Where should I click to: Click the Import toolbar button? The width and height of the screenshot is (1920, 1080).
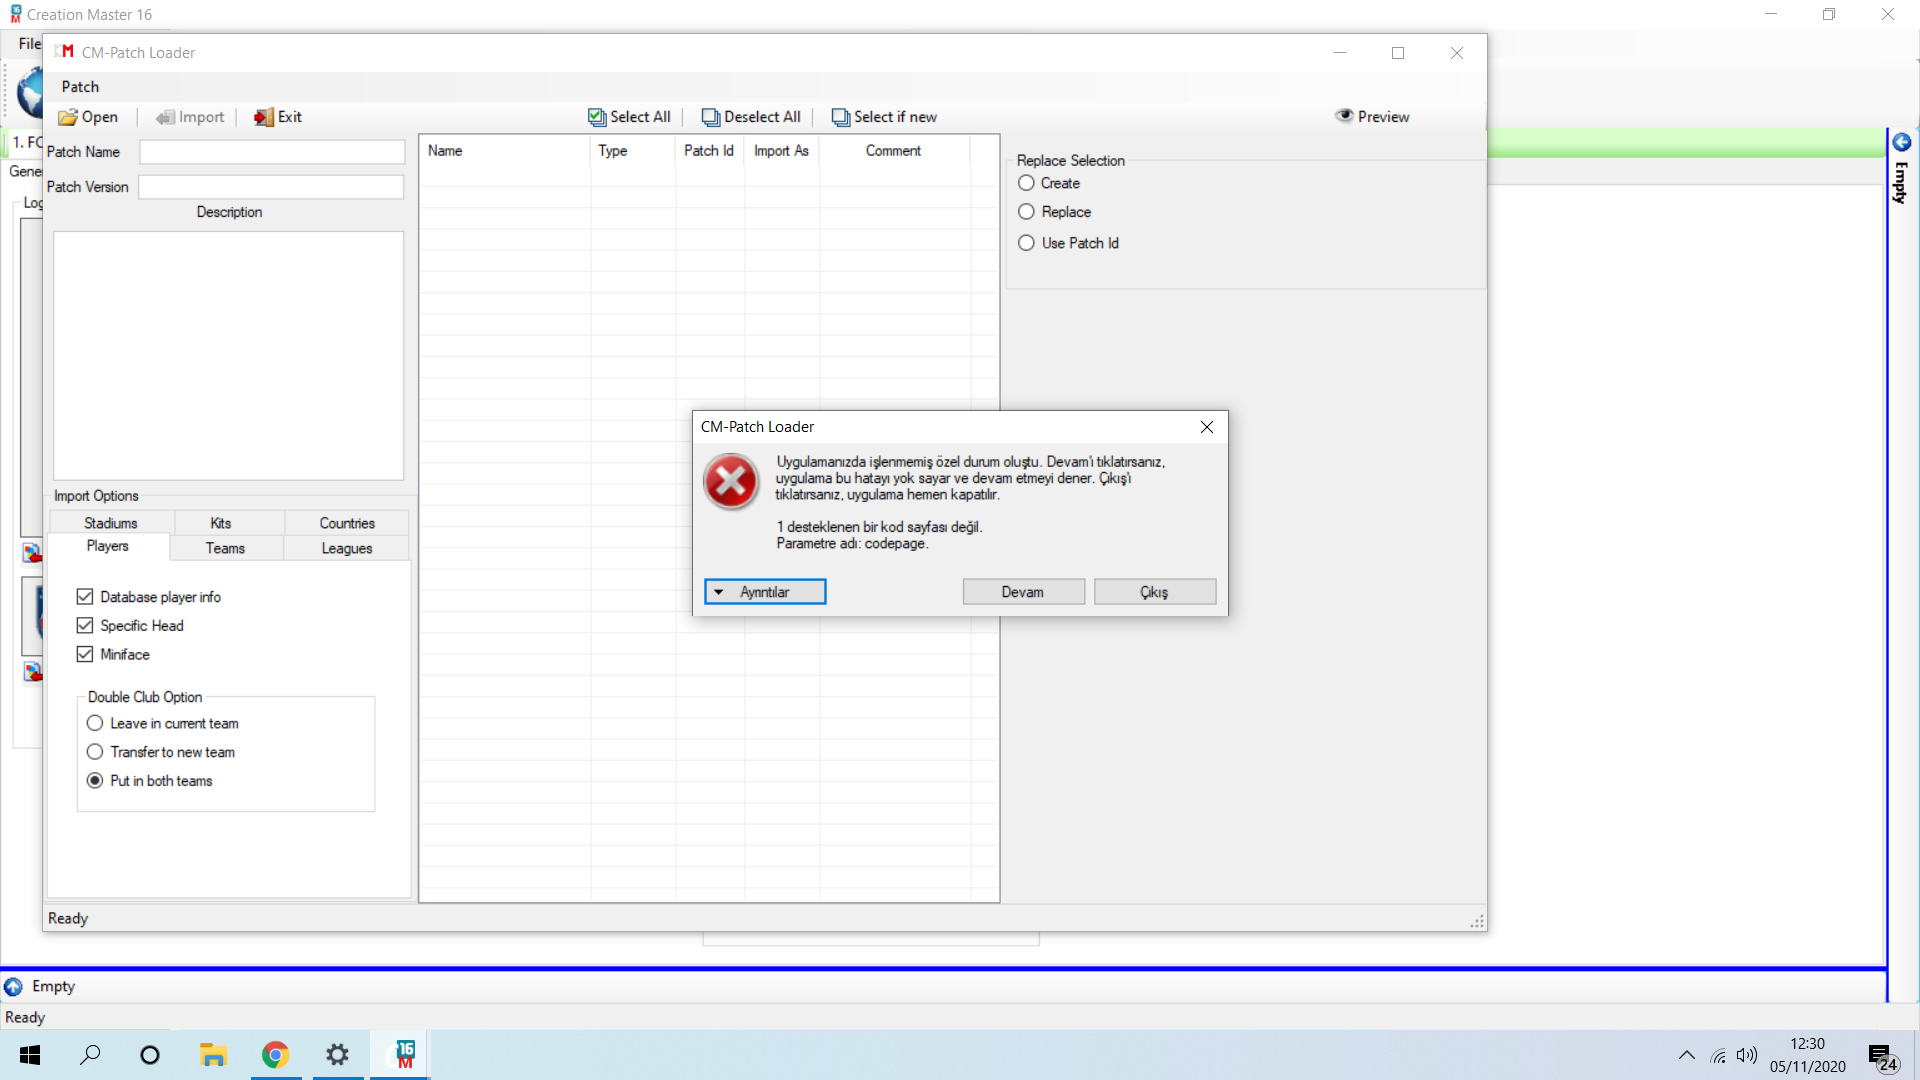click(x=190, y=117)
